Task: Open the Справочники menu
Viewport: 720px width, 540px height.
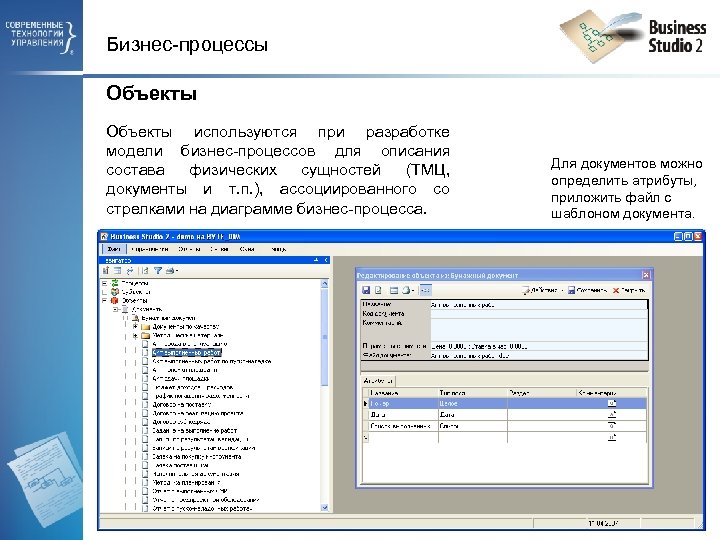Action: coord(150,249)
